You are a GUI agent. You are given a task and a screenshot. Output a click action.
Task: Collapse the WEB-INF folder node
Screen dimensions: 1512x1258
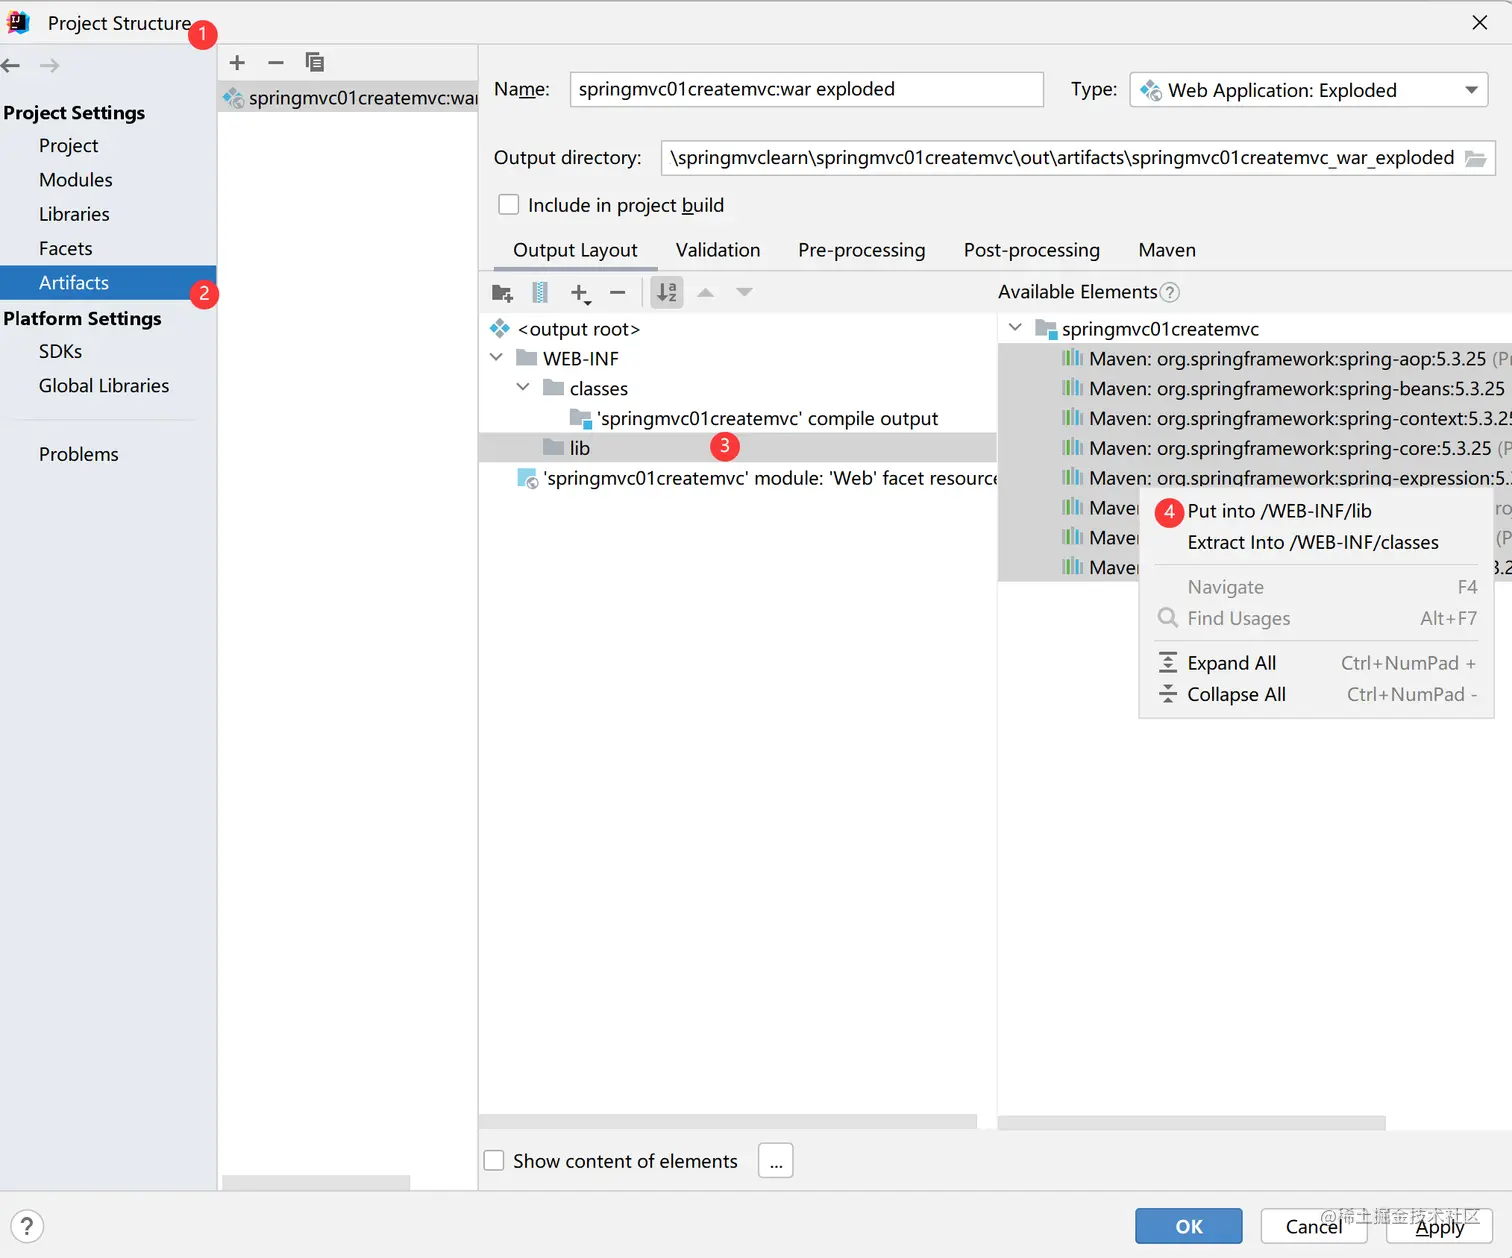pyautogui.click(x=497, y=358)
